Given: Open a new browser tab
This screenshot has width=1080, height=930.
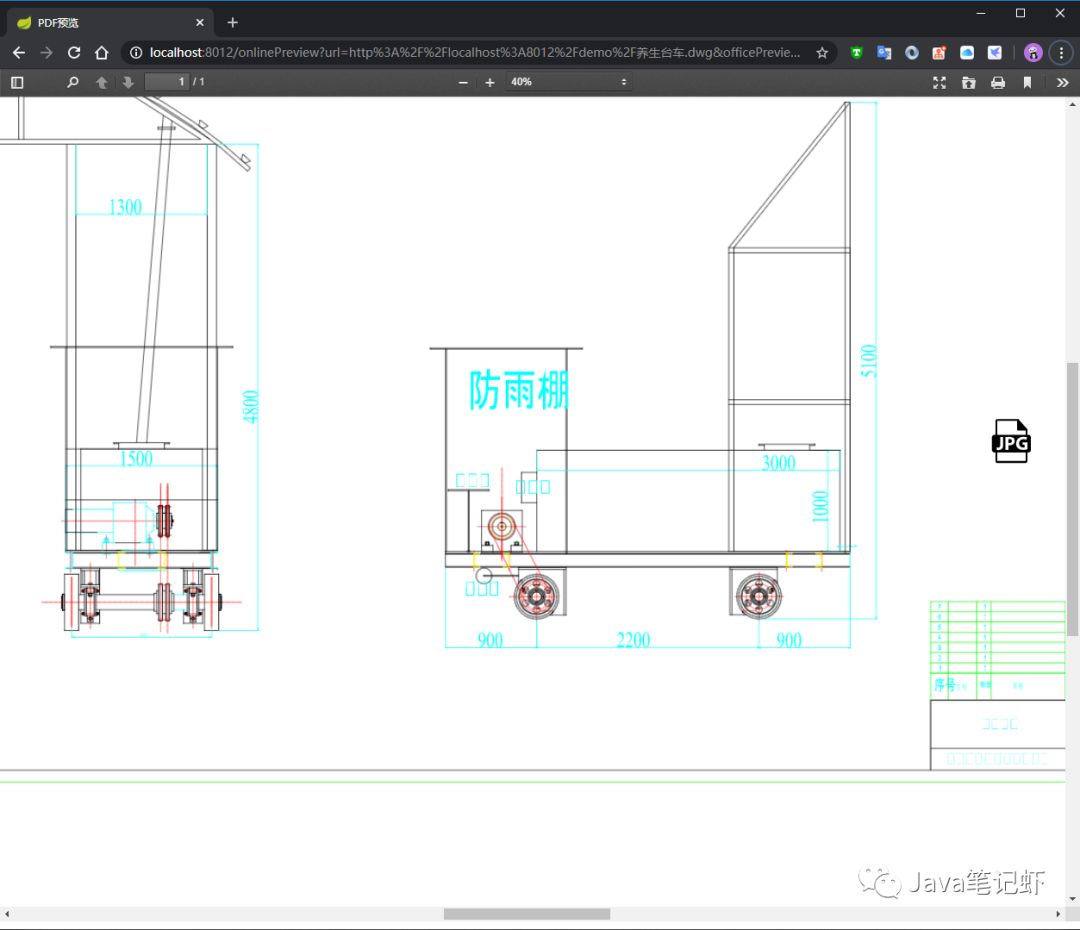Looking at the screenshot, I should (x=233, y=23).
